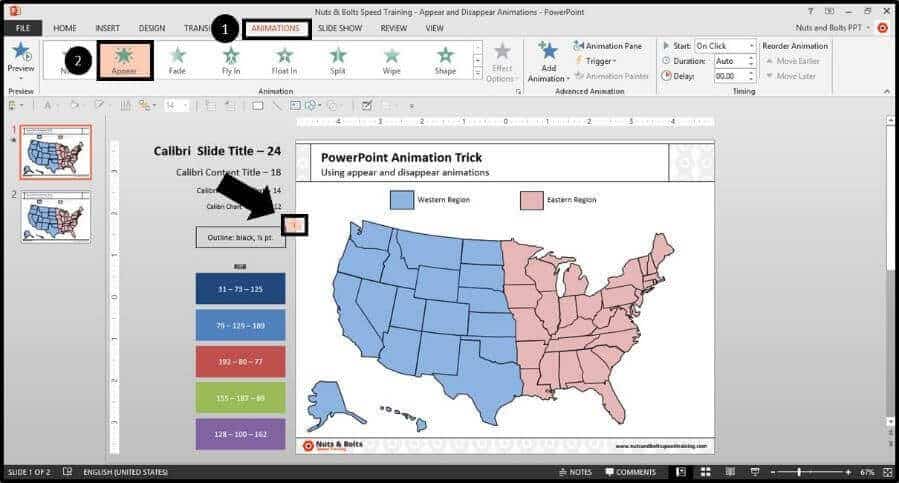Toggle the Comments pane
This screenshot has height=483, width=899.
pyautogui.click(x=631, y=472)
